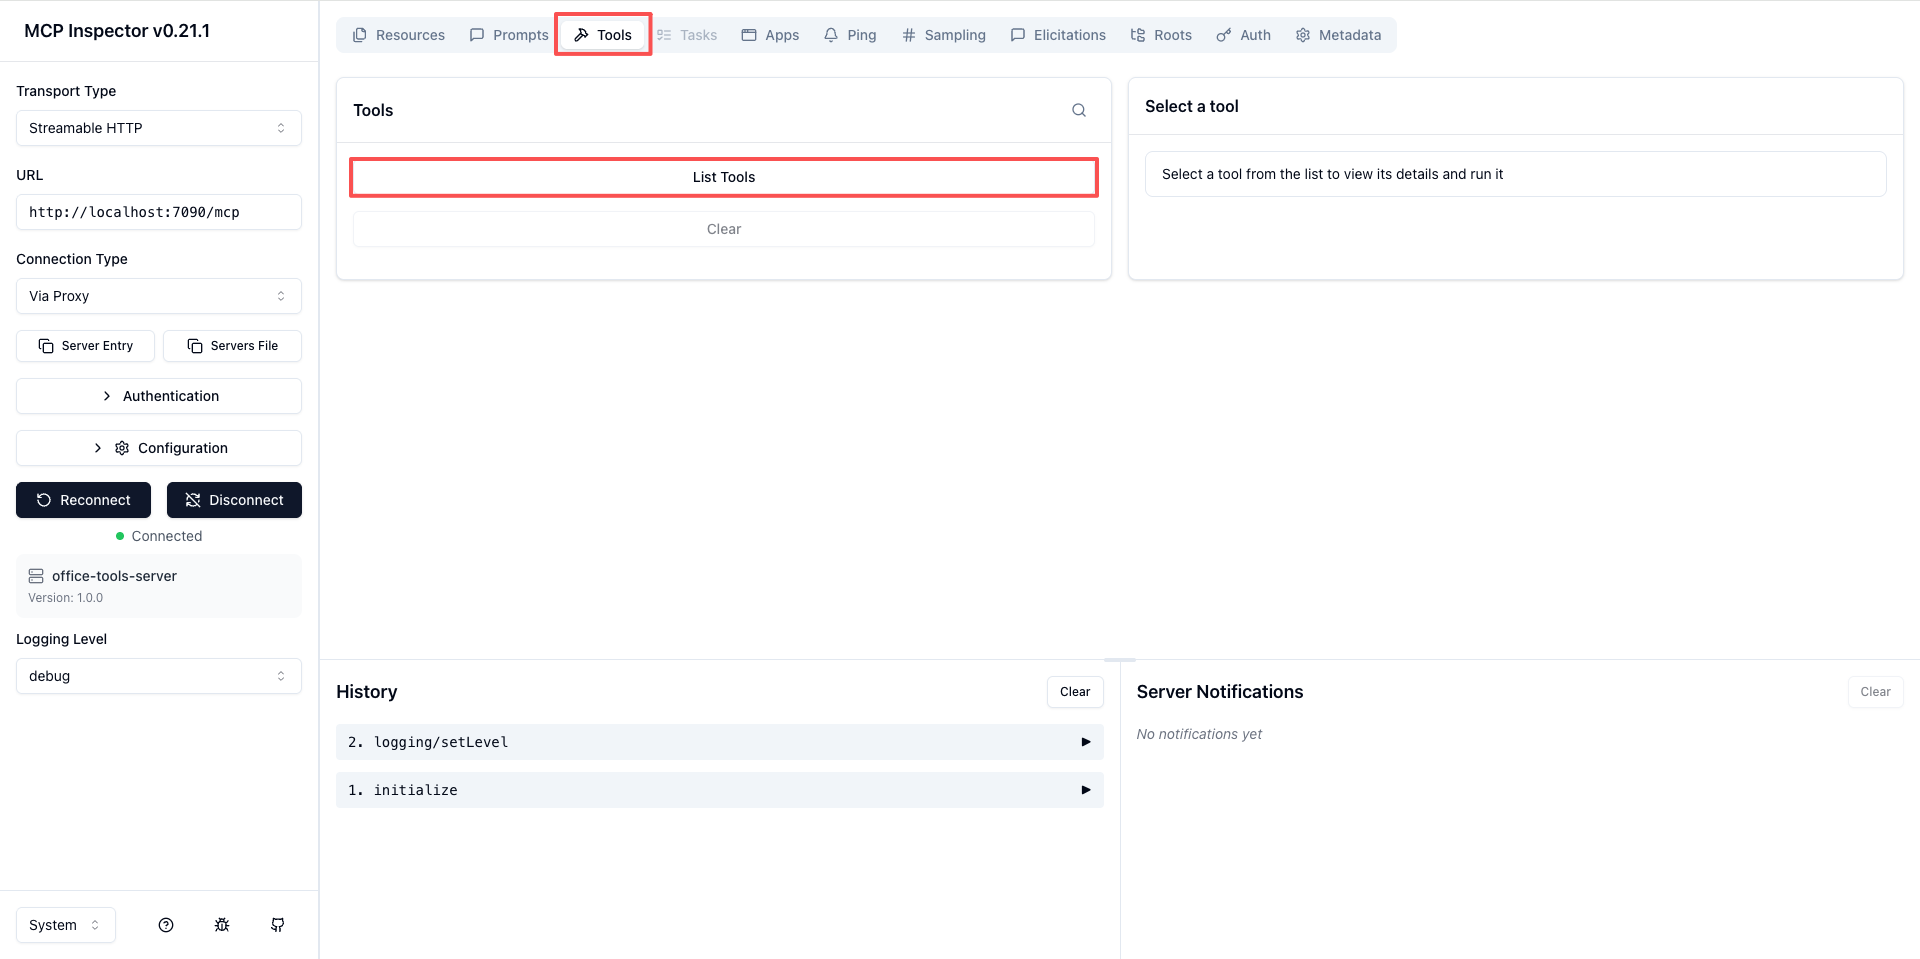1920x959 pixels.
Task: Click the Disconnect button
Action: pos(234,500)
